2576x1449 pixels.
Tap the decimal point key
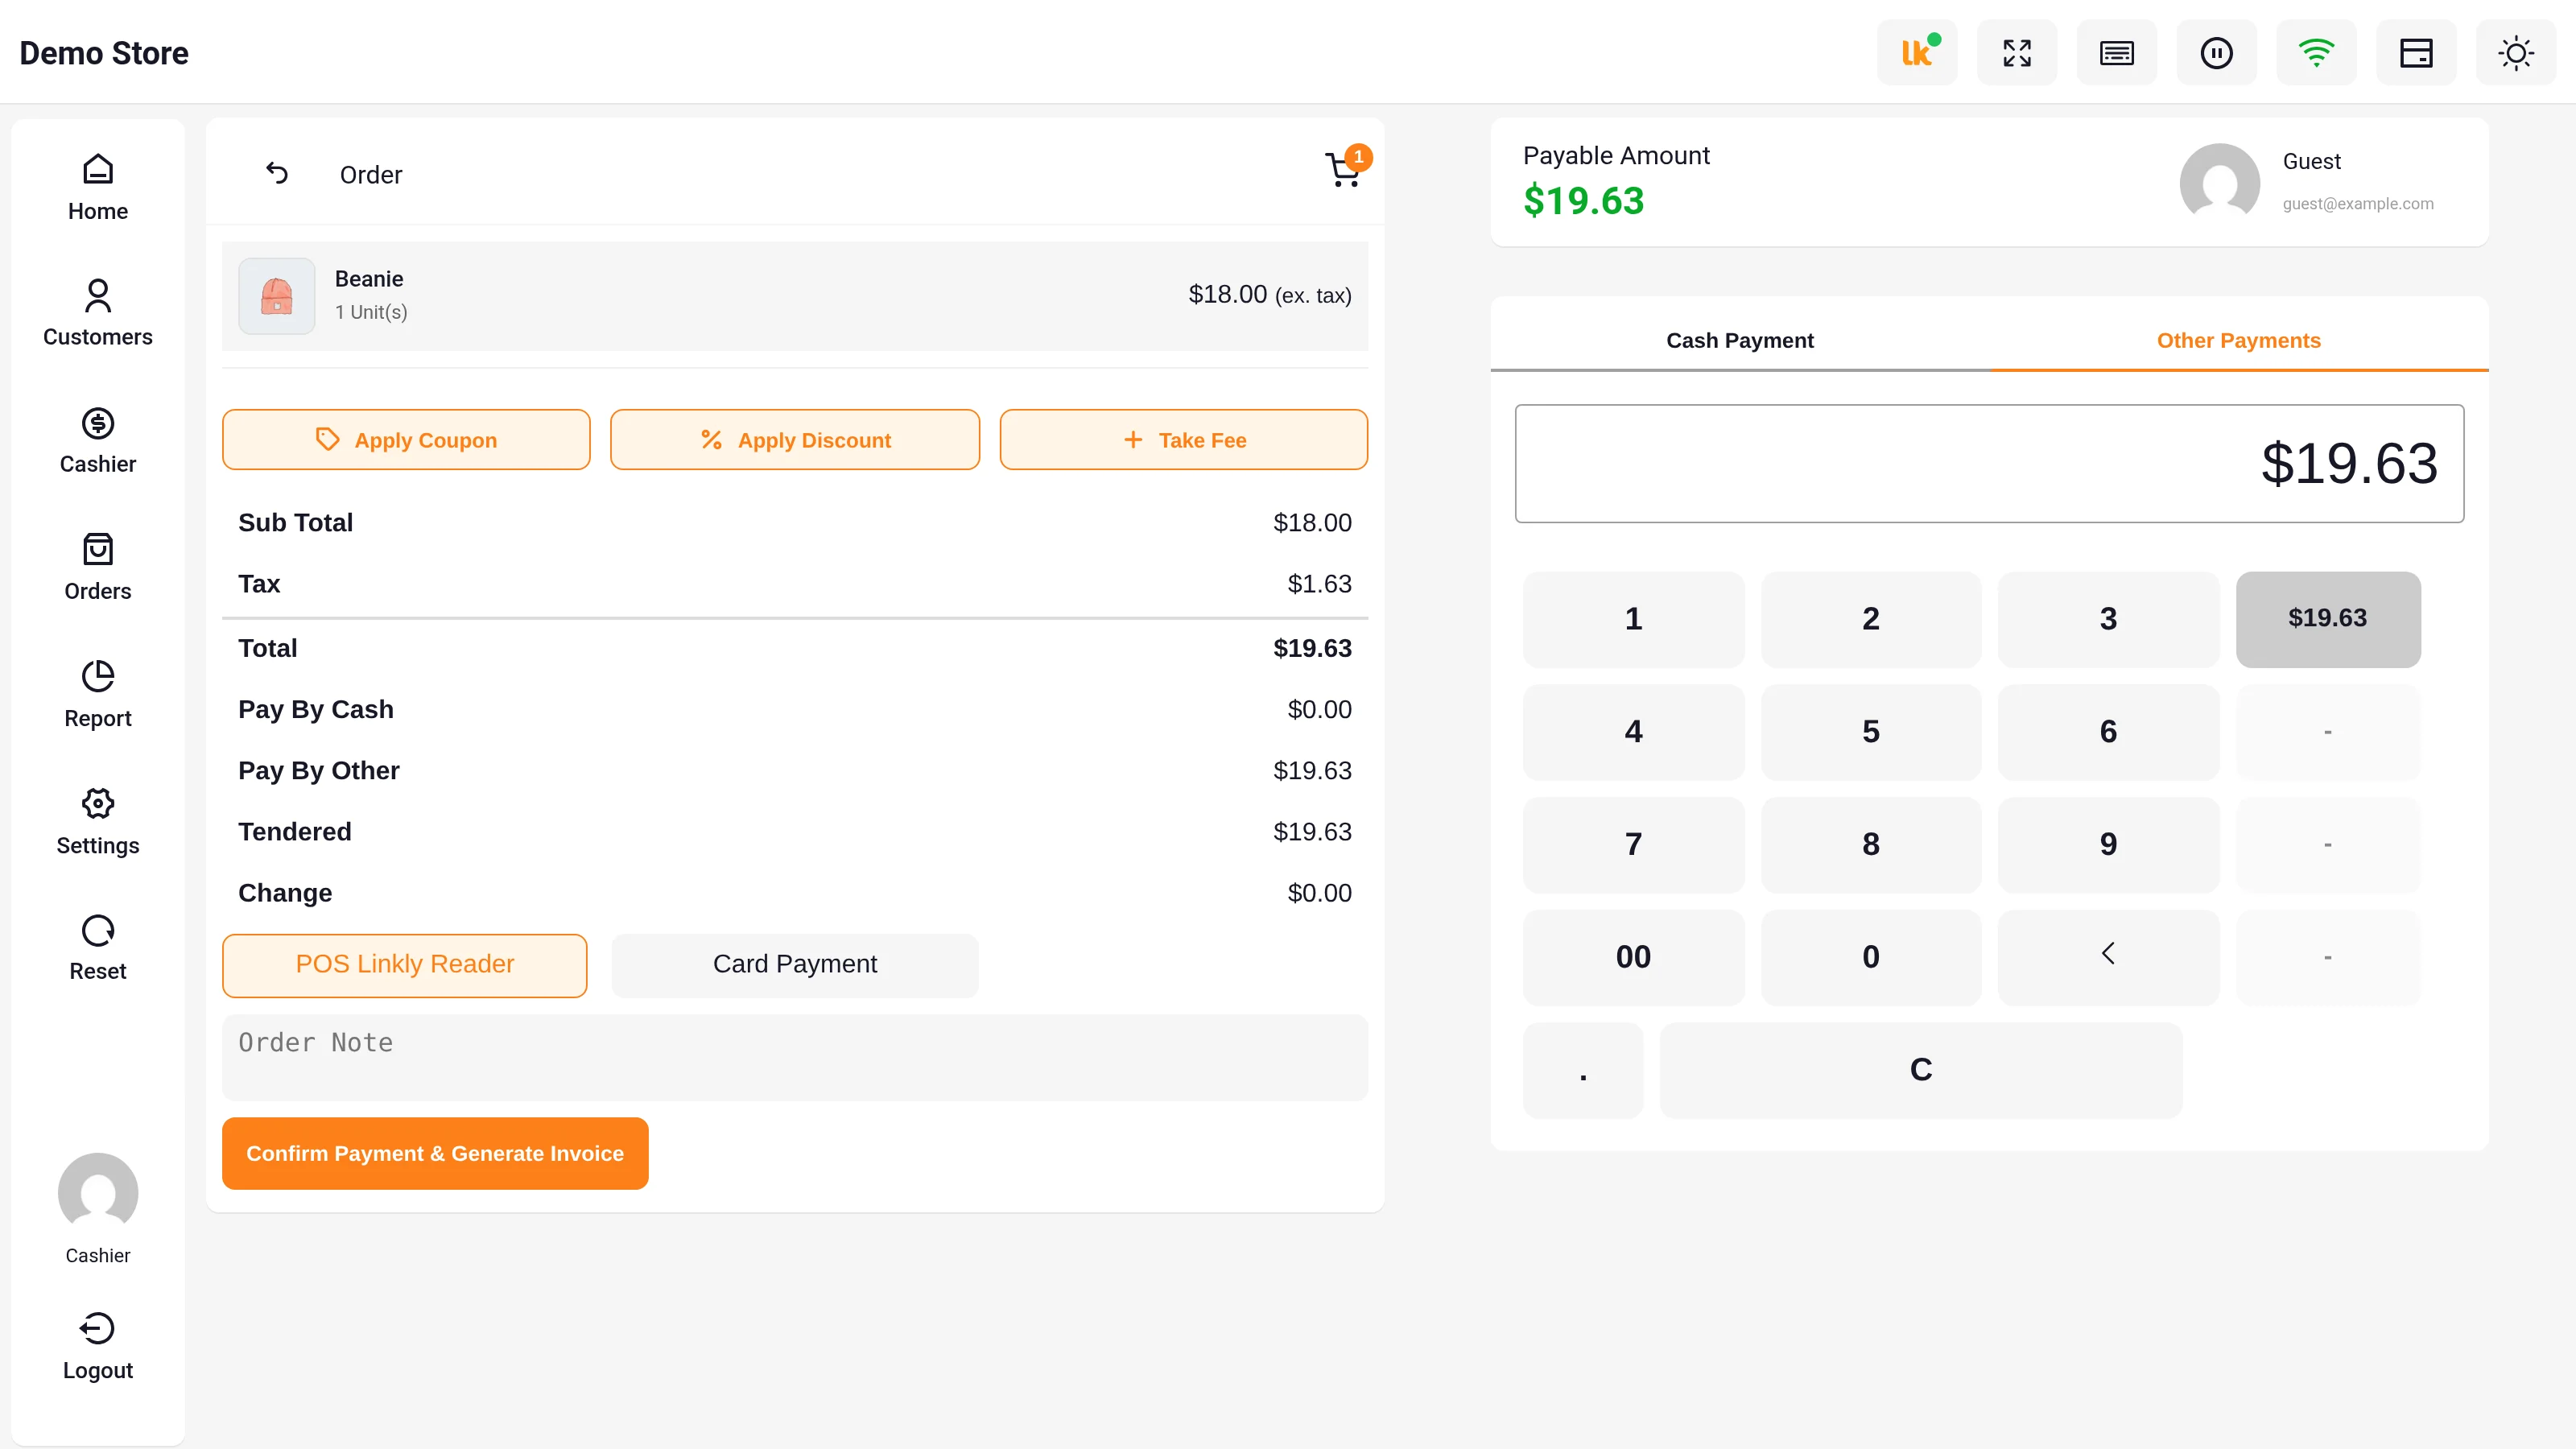pyautogui.click(x=1583, y=1071)
